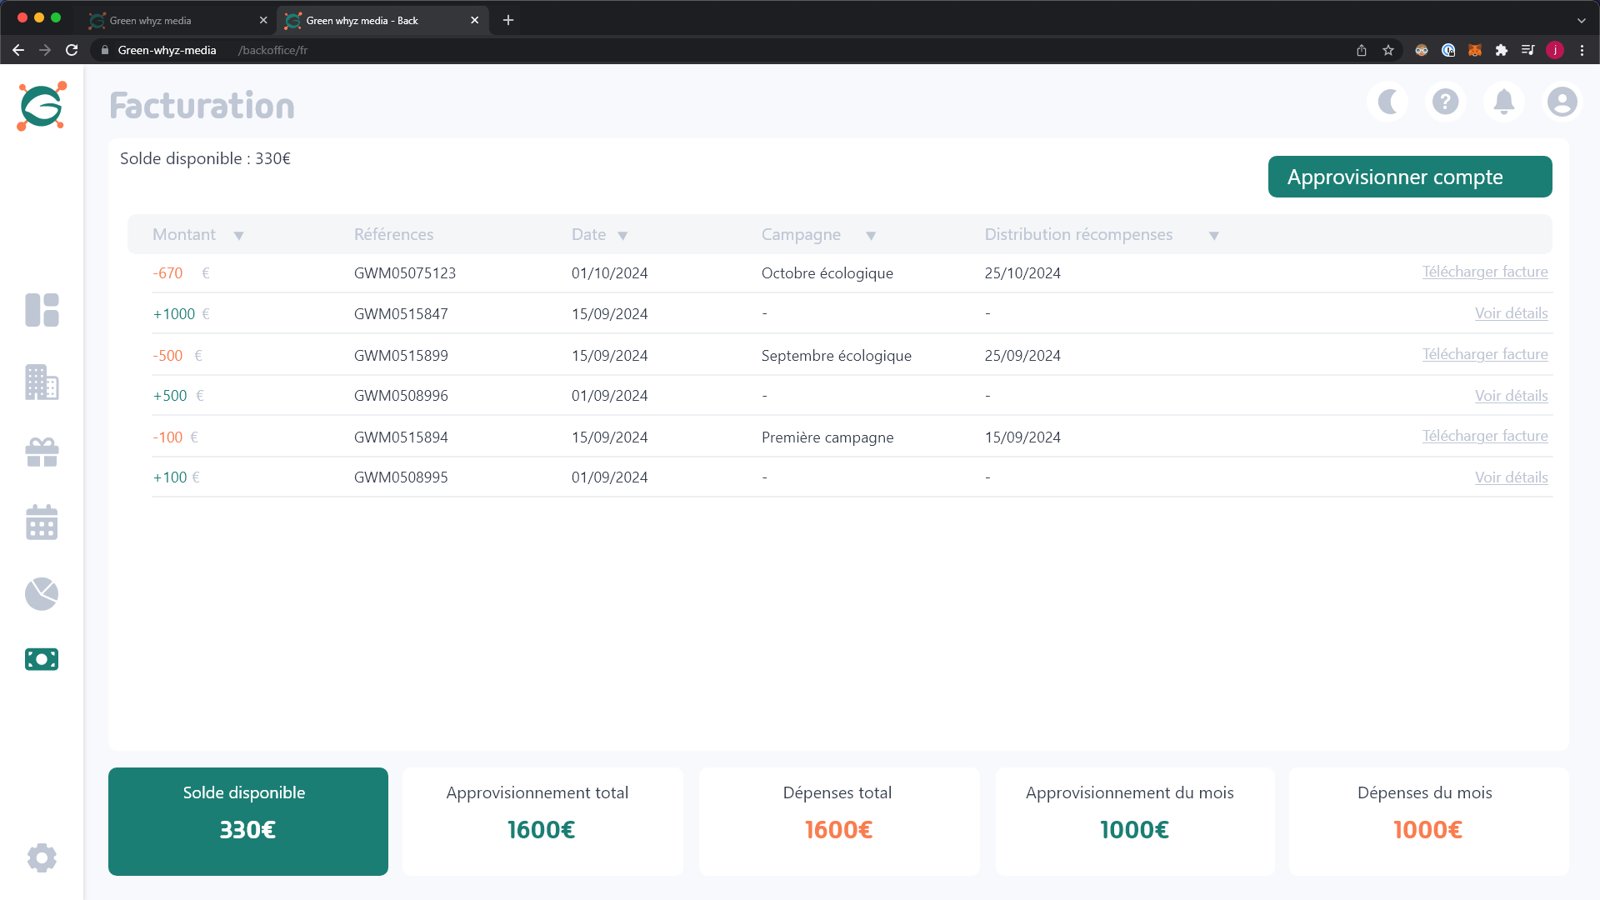Open help question mark icon

point(1445,102)
